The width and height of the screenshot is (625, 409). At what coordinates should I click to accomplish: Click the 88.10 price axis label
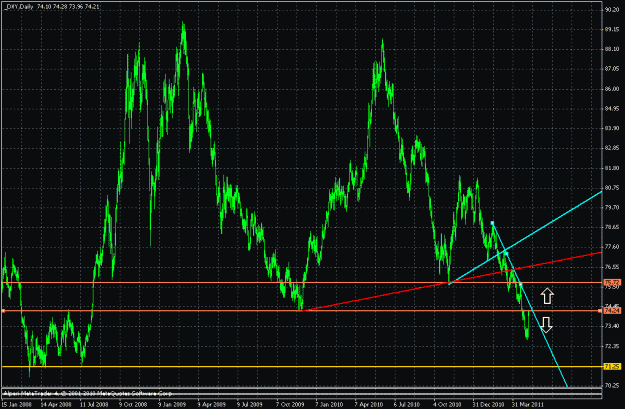(x=612, y=49)
